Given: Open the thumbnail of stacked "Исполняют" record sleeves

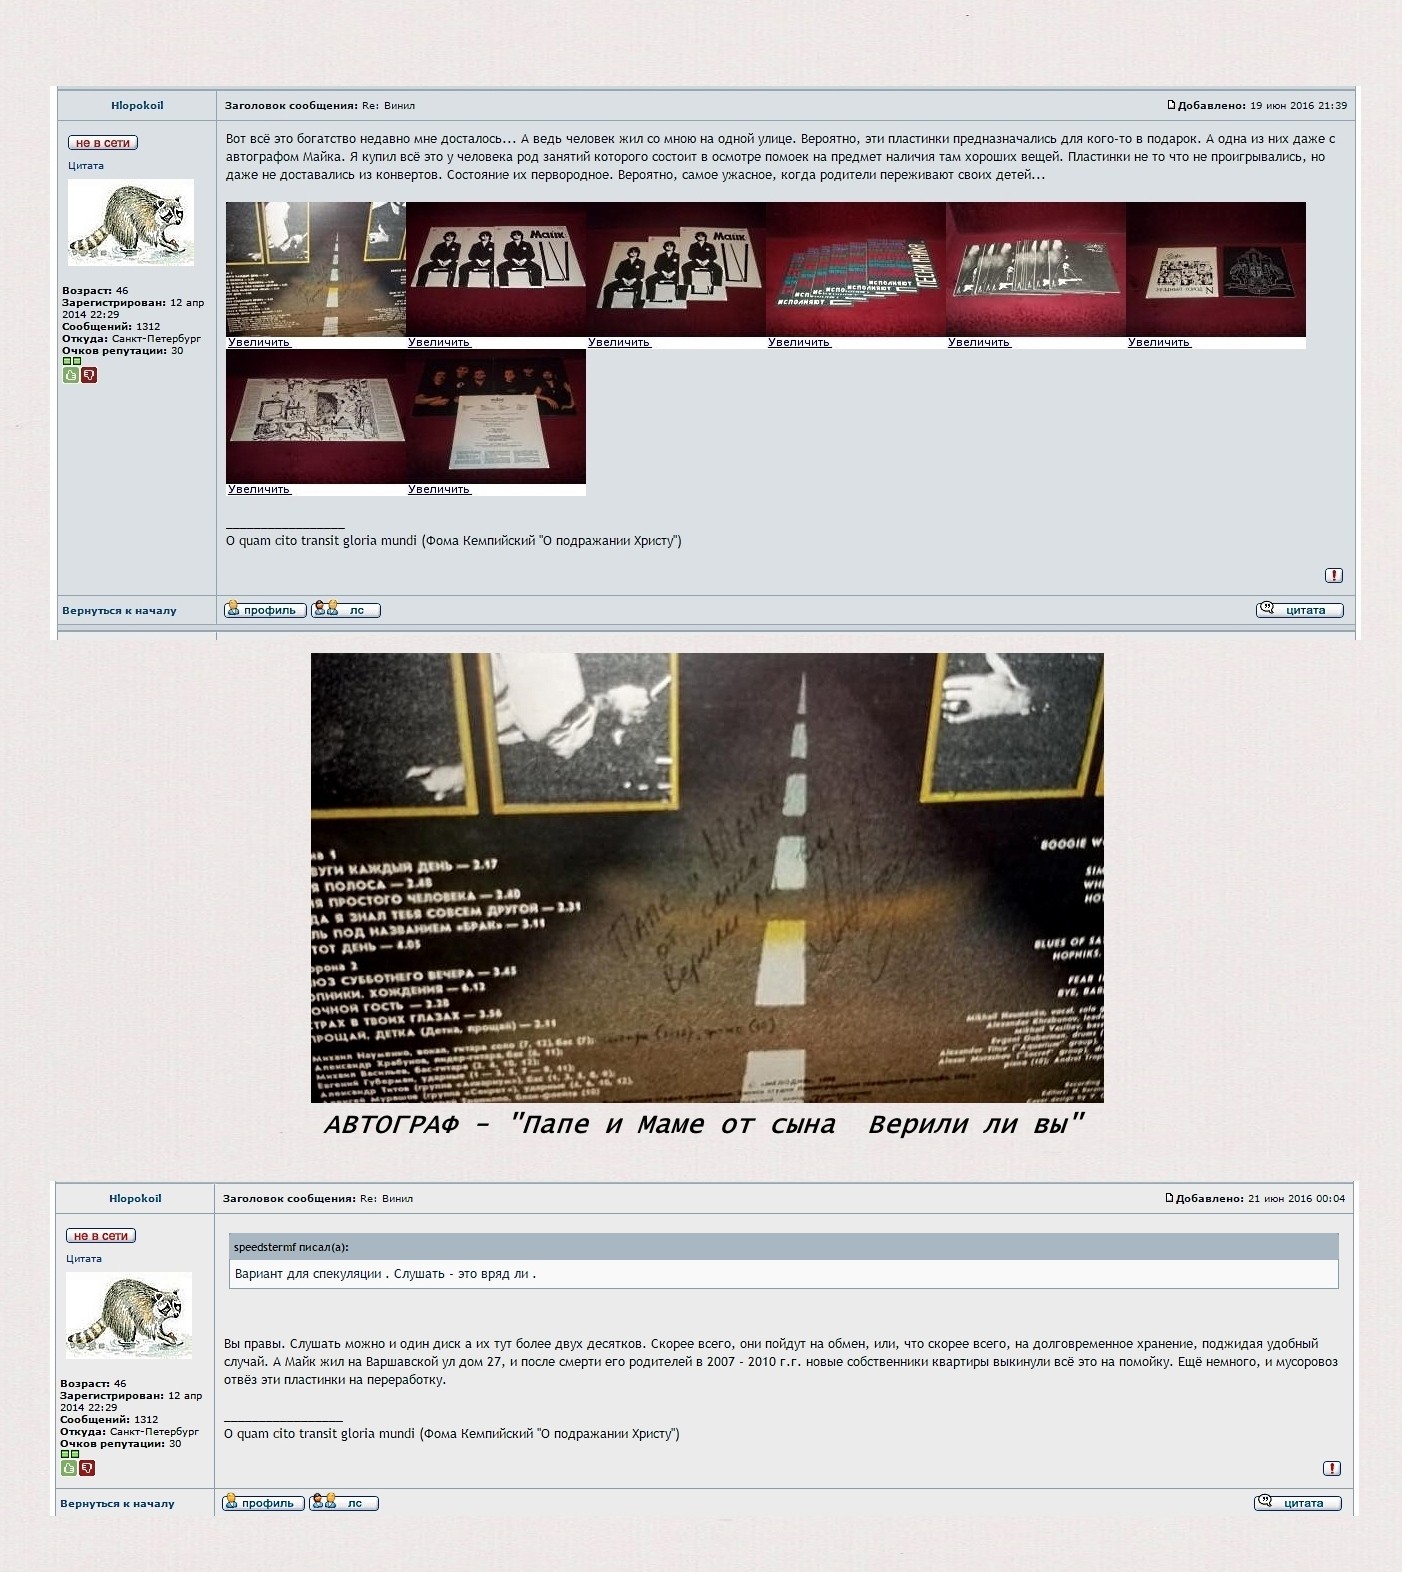Looking at the screenshot, I should tap(856, 269).
